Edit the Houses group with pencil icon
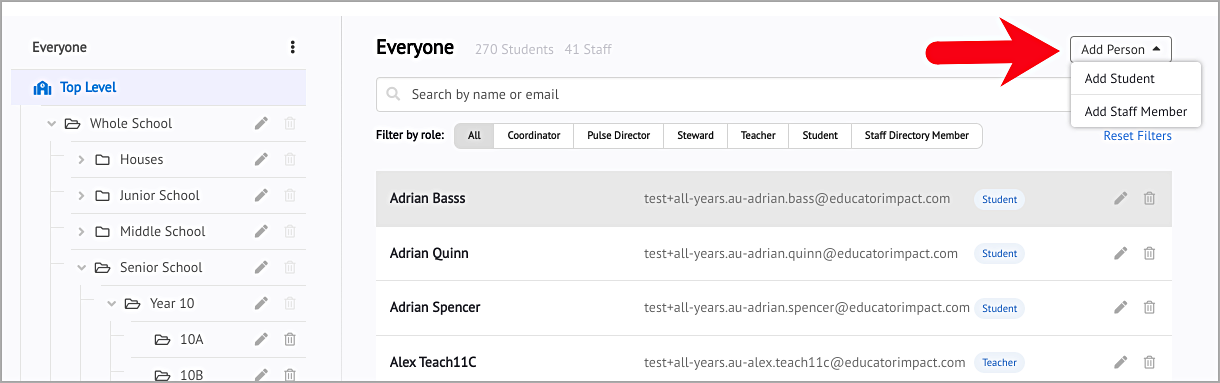The width and height of the screenshot is (1220, 383). (x=261, y=159)
